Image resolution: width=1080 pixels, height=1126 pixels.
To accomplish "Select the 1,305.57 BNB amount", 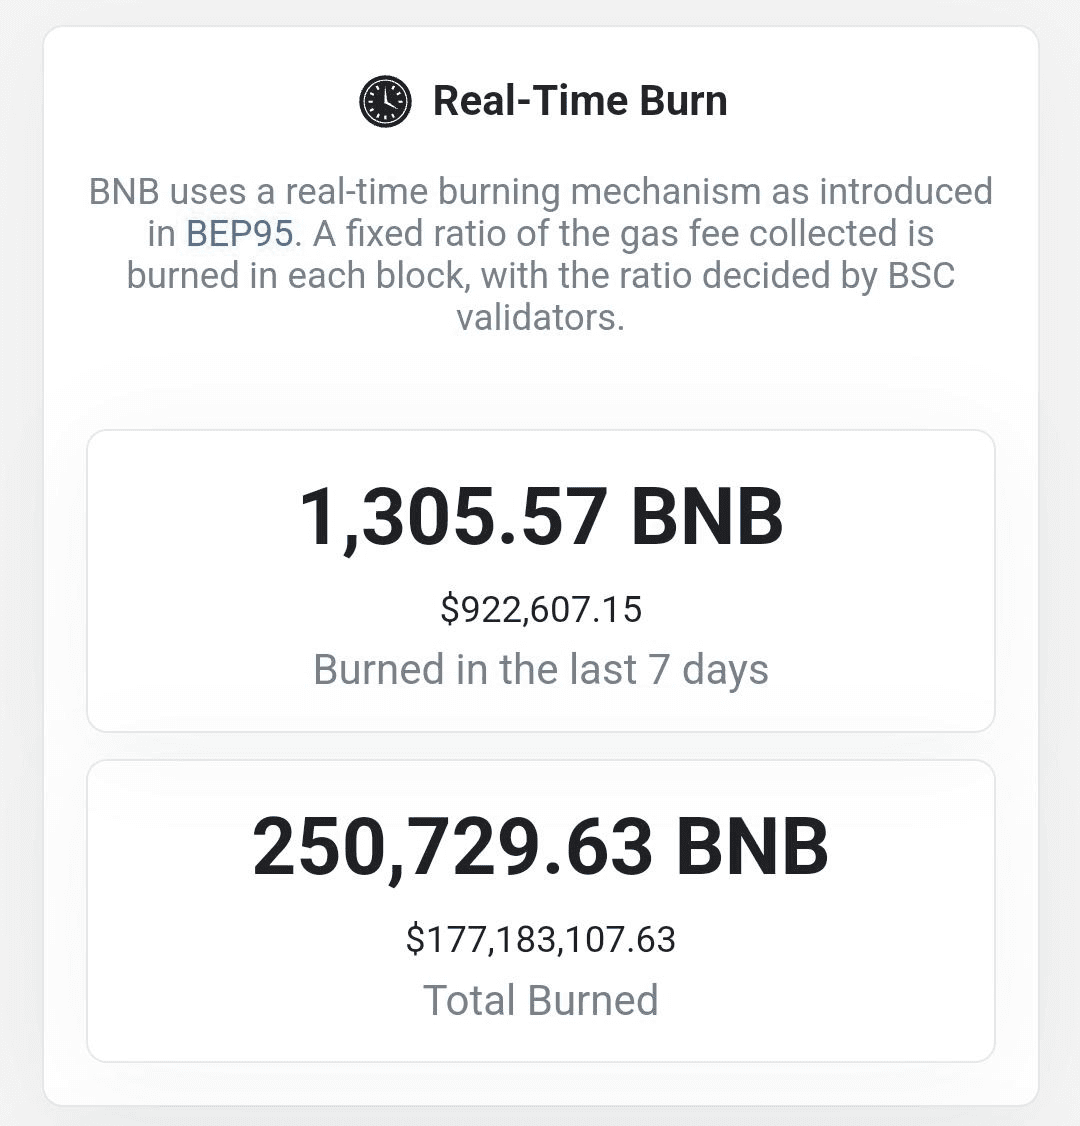I will (541, 517).
